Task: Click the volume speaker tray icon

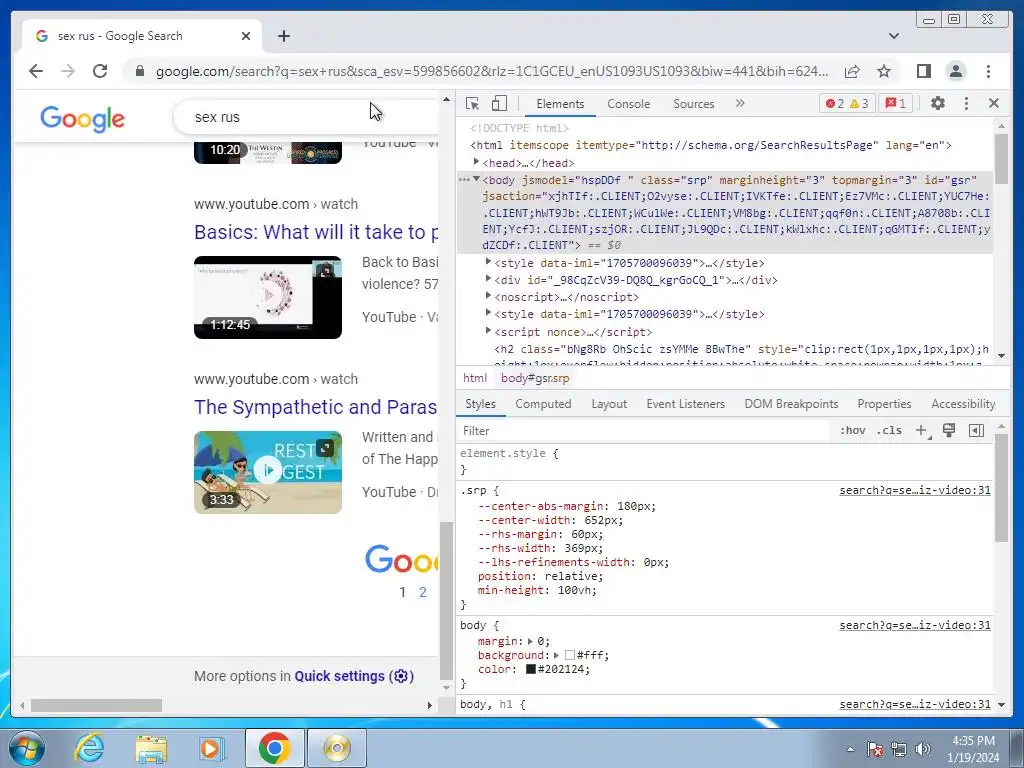Action: [x=922, y=749]
